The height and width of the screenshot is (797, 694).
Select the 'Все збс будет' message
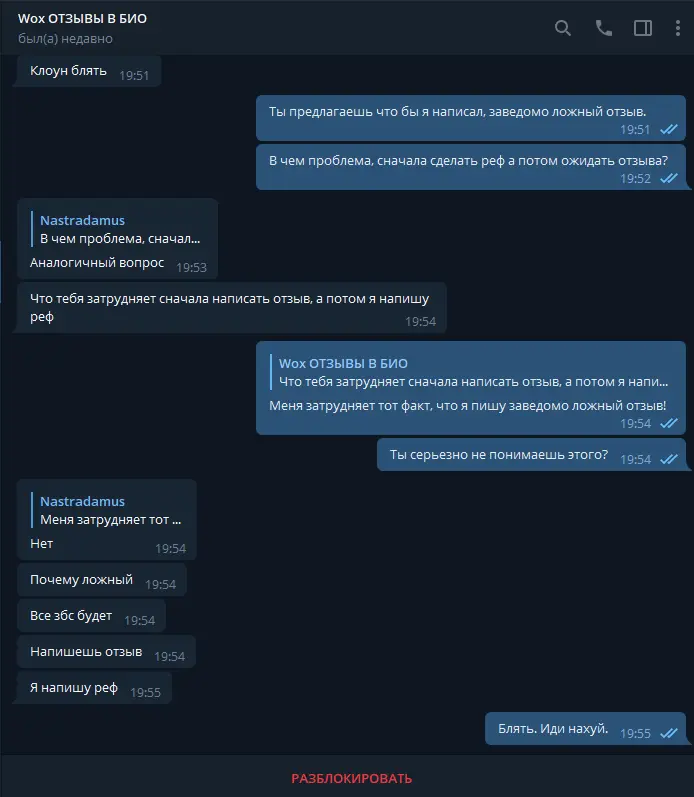91,616
